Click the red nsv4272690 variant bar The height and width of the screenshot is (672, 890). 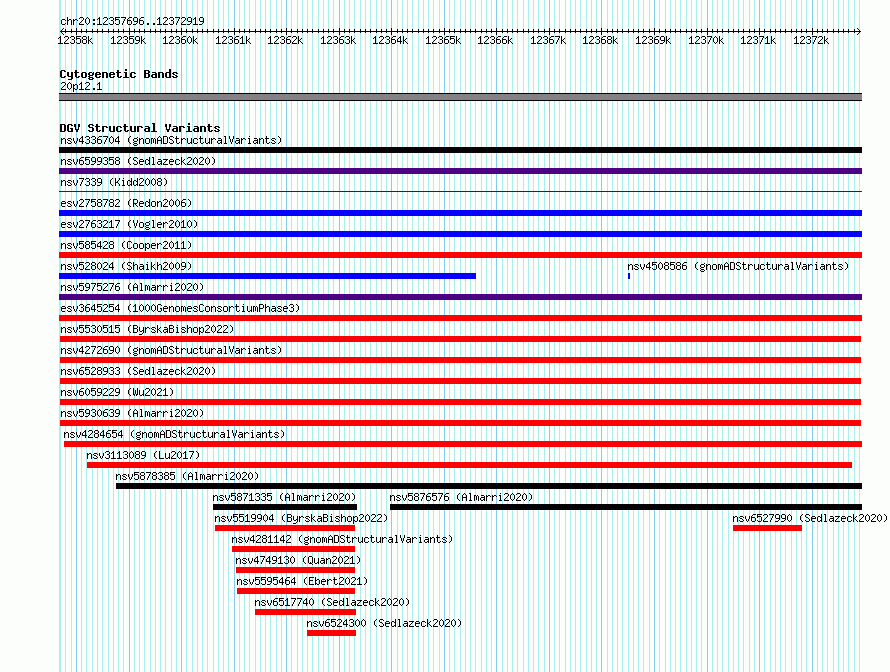click(460, 360)
